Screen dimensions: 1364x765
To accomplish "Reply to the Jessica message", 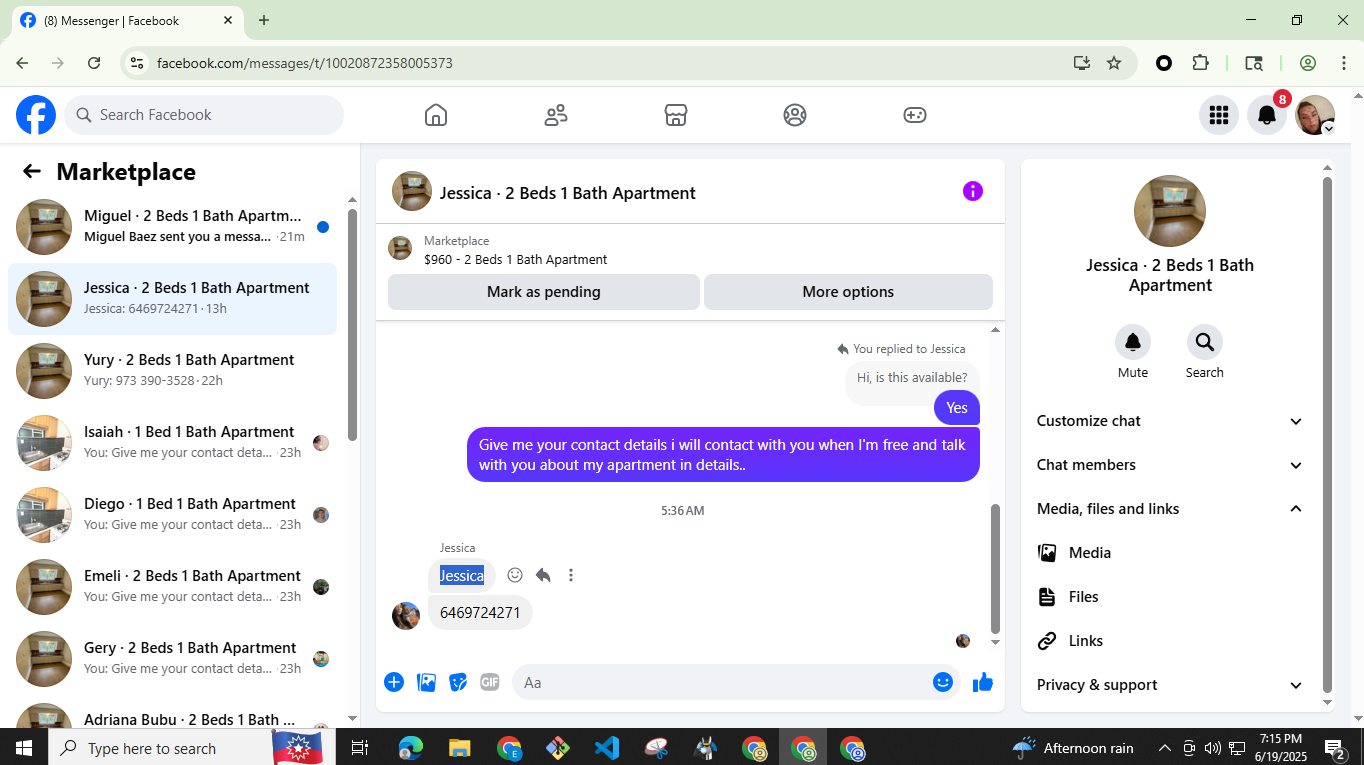I will pyautogui.click(x=543, y=575).
